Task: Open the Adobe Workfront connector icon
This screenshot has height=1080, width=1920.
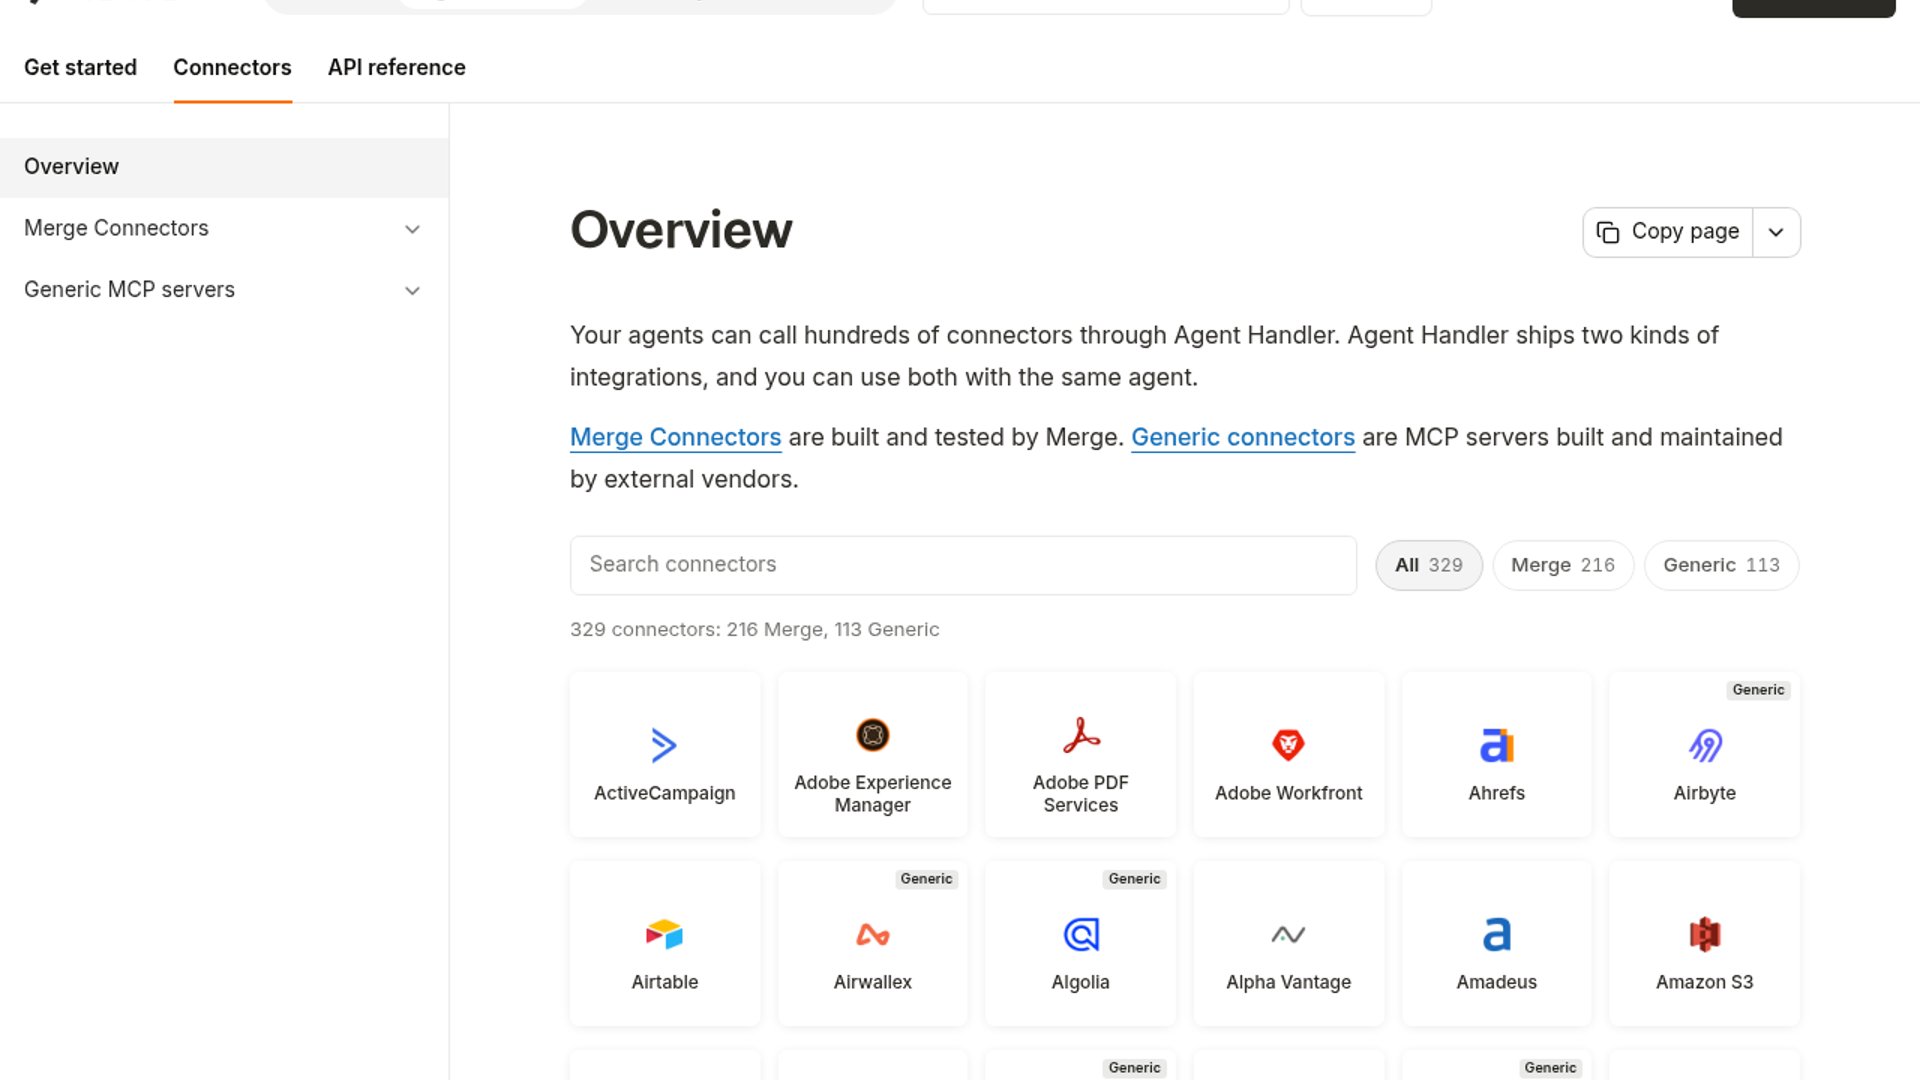Action: 1288,745
